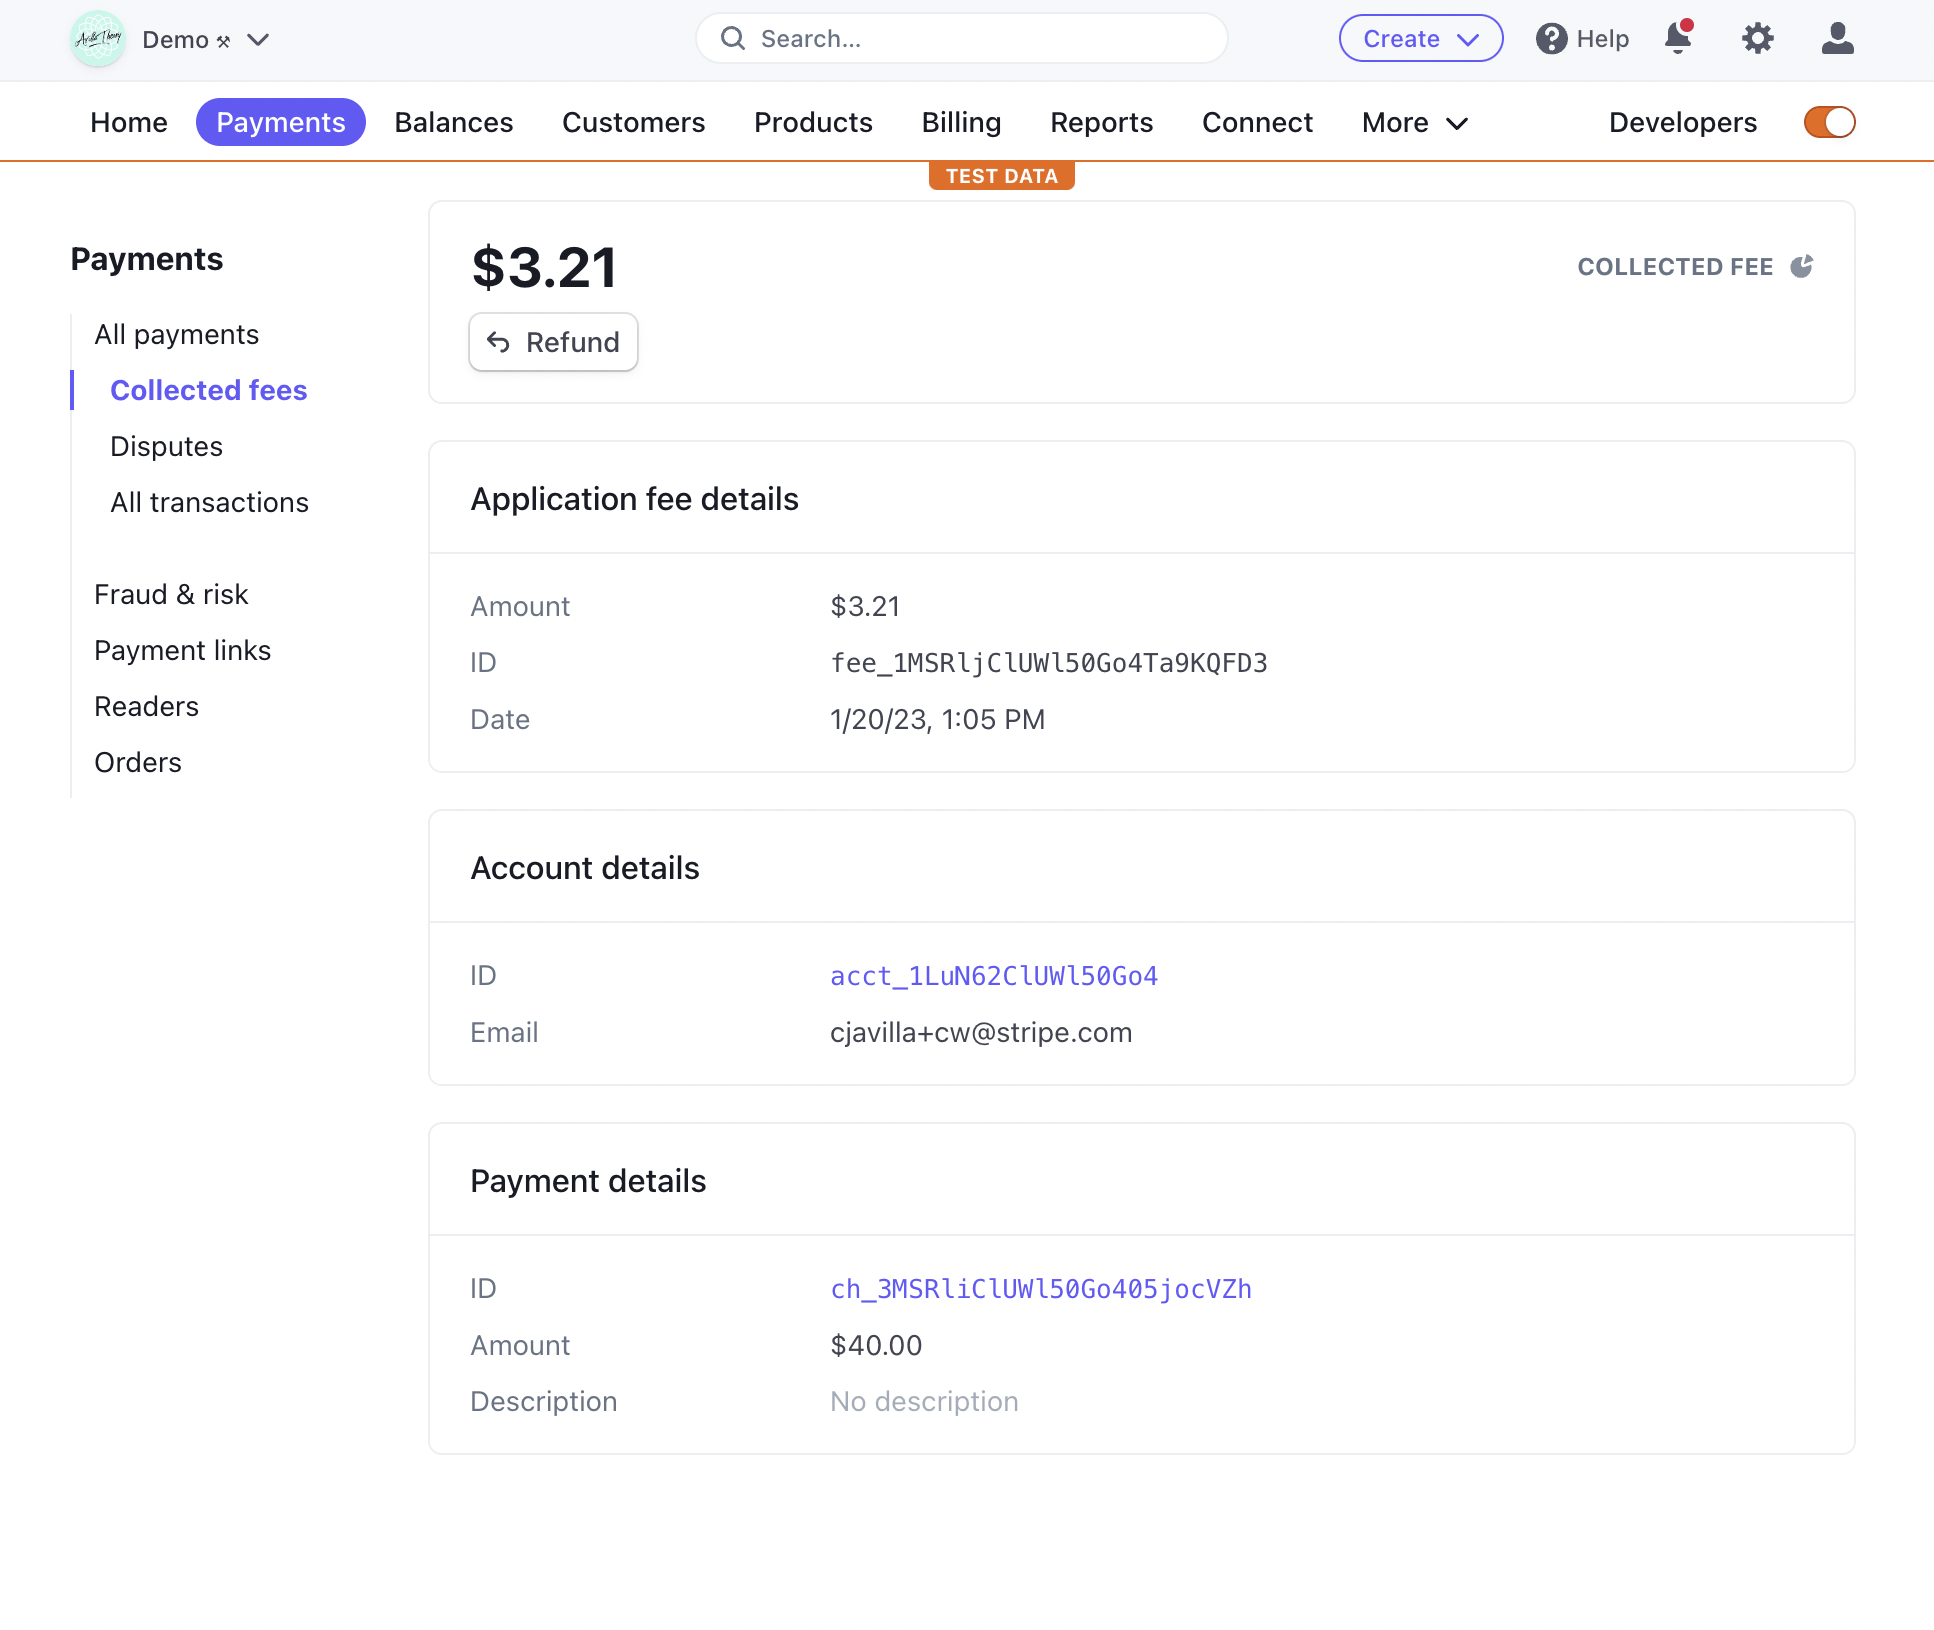
Task: Open the Demo account switcher chevron
Action: 257,40
